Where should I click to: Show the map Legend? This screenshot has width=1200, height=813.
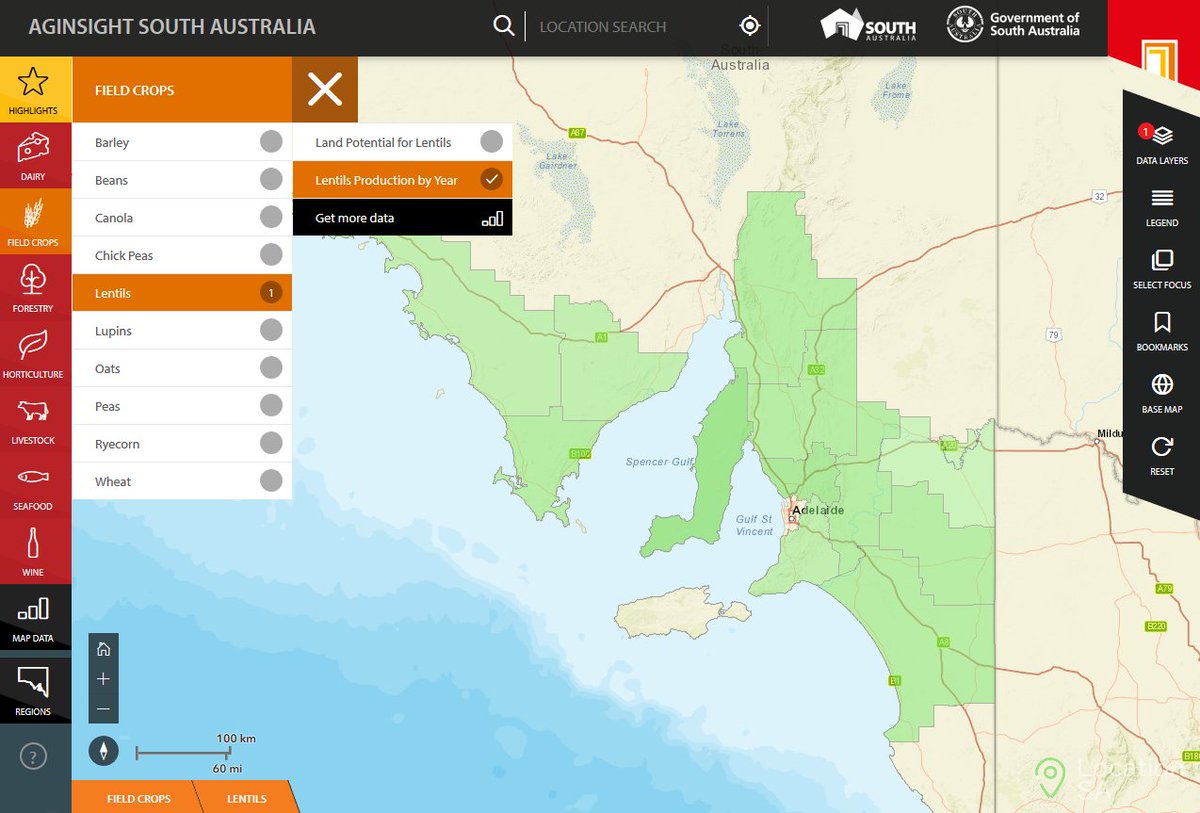click(1162, 207)
